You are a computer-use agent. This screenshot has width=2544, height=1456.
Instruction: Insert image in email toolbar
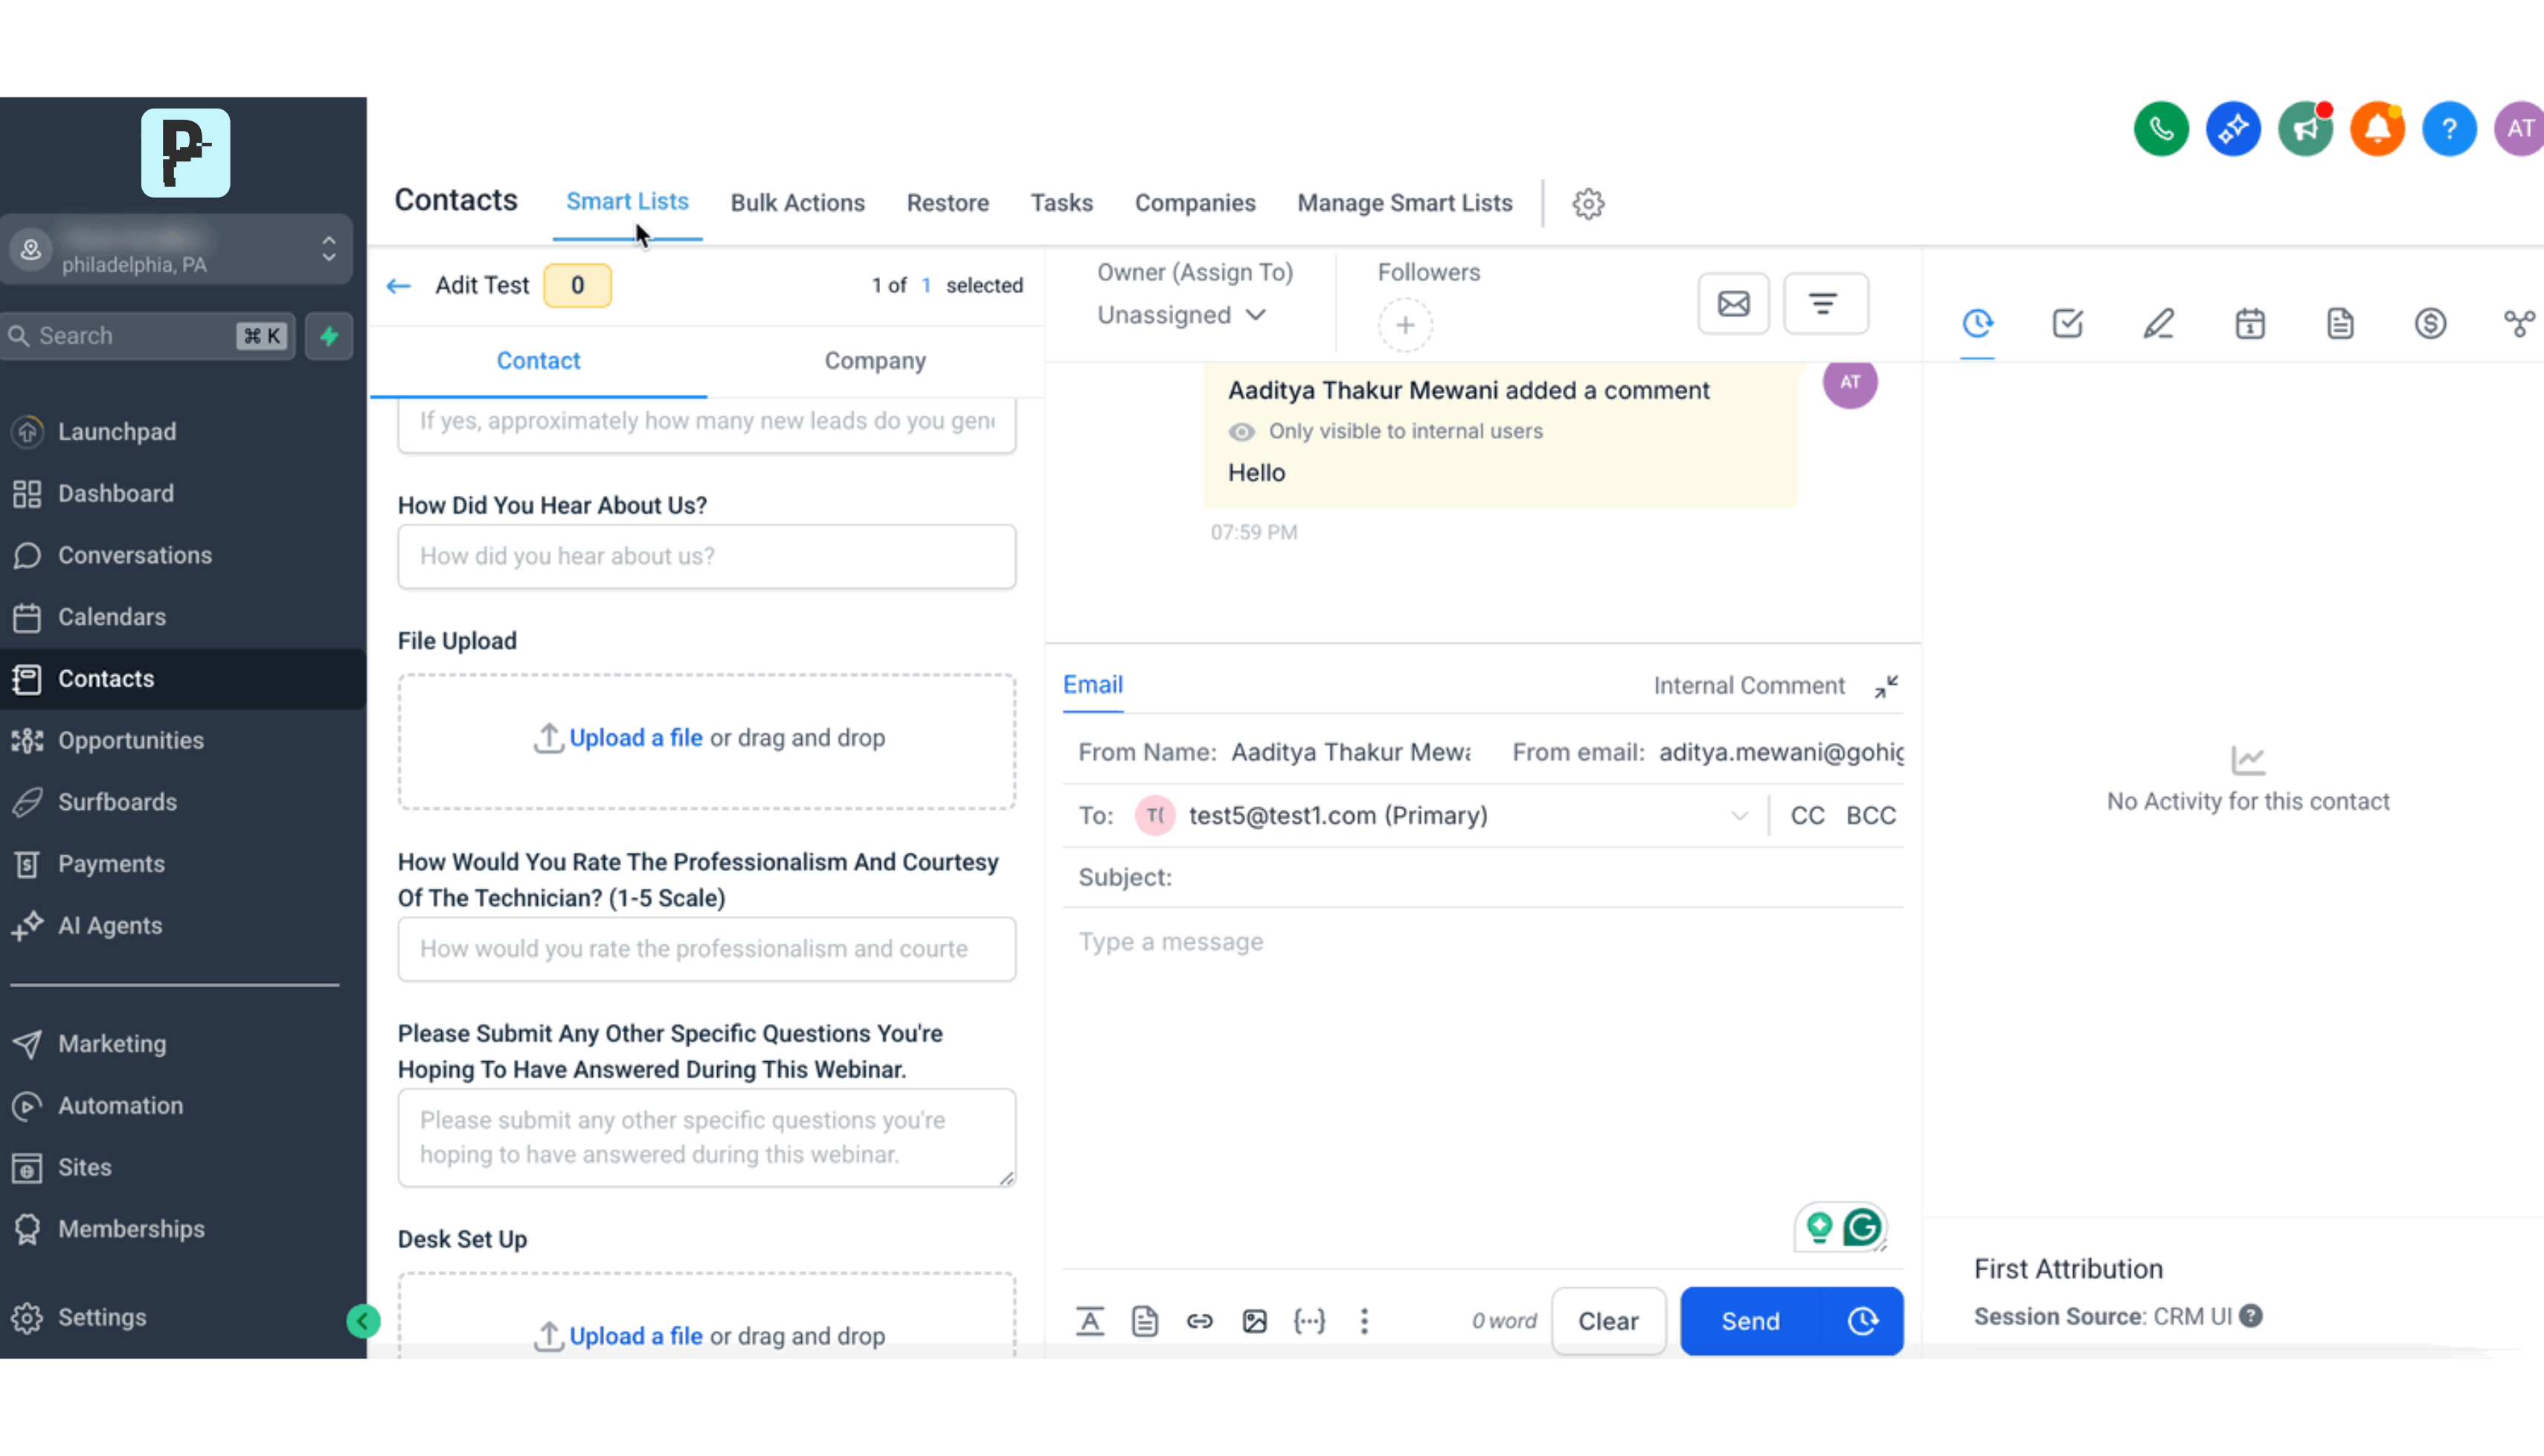click(1254, 1321)
